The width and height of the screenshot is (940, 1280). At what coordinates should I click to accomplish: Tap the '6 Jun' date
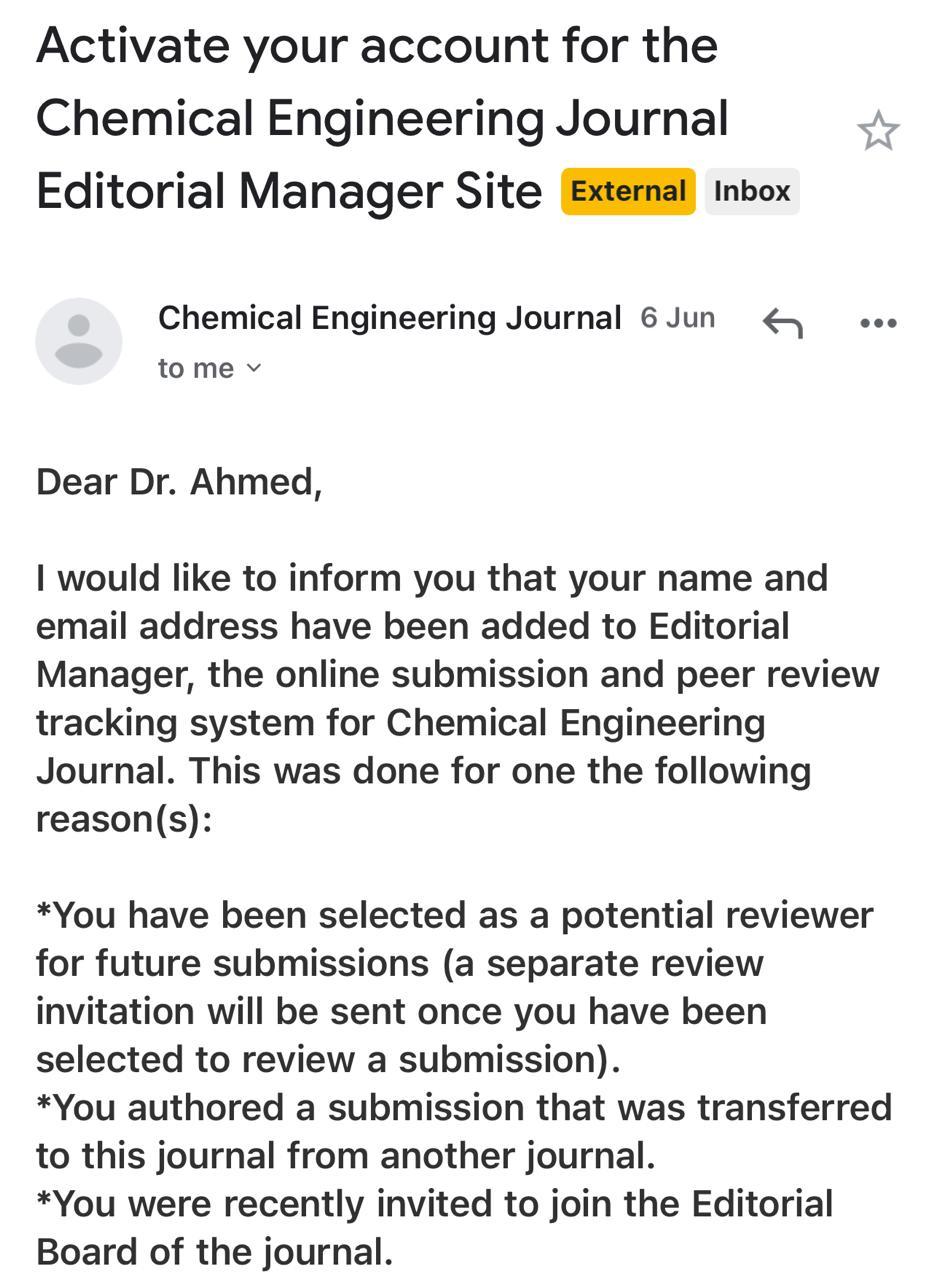click(x=678, y=318)
